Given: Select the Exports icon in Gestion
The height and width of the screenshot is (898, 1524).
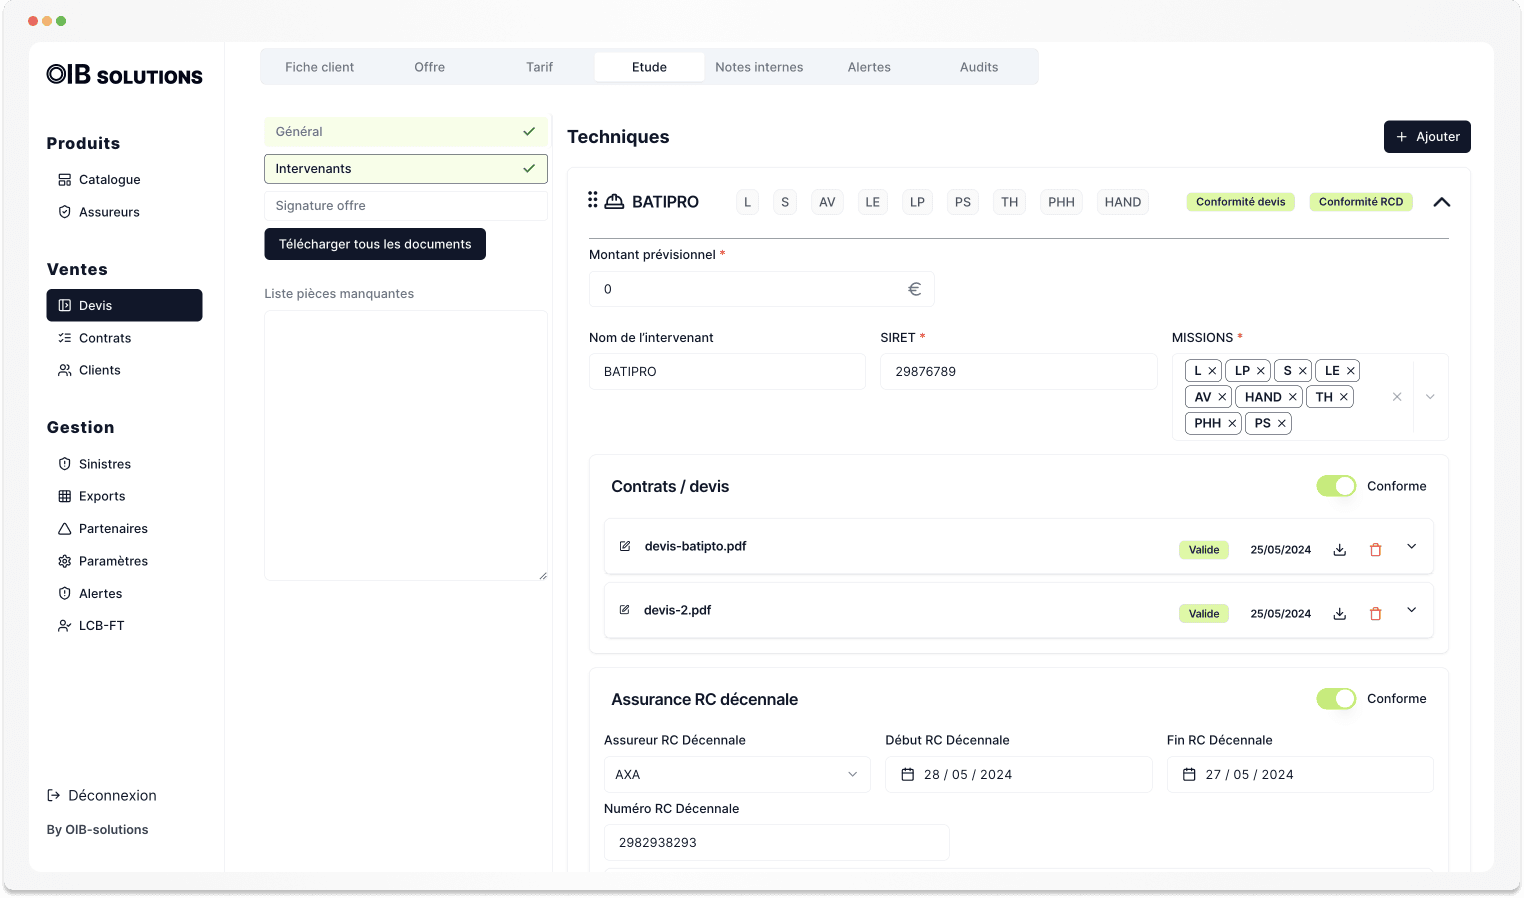Looking at the screenshot, I should tap(64, 496).
